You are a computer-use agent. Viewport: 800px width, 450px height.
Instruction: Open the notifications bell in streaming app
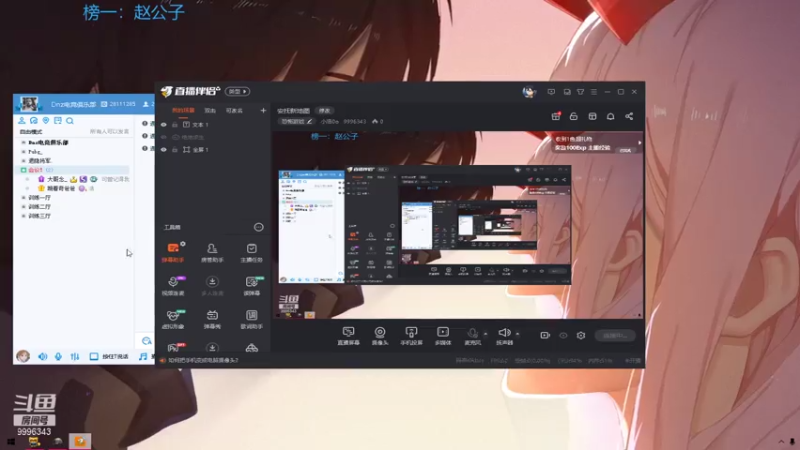pyautogui.click(x=610, y=116)
